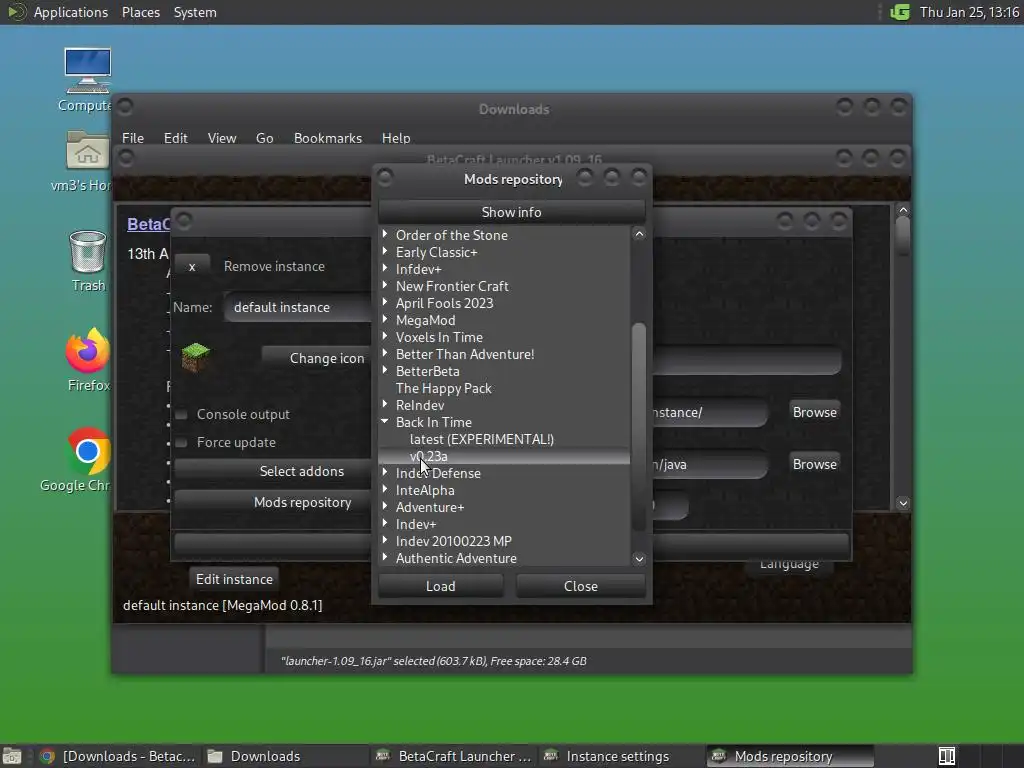Launch Firefox from the desktop

tap(88, 351)
